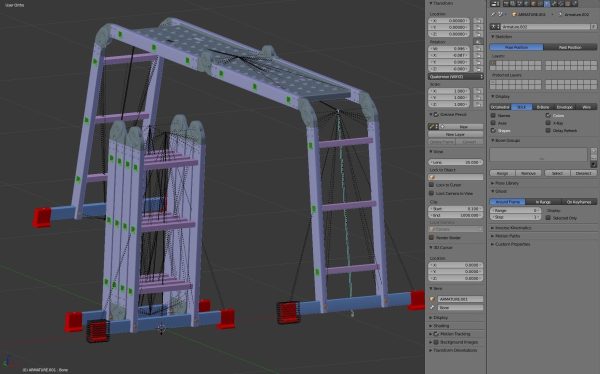
Task: Open the properties editor type selector icon
Action: (494, 4)
